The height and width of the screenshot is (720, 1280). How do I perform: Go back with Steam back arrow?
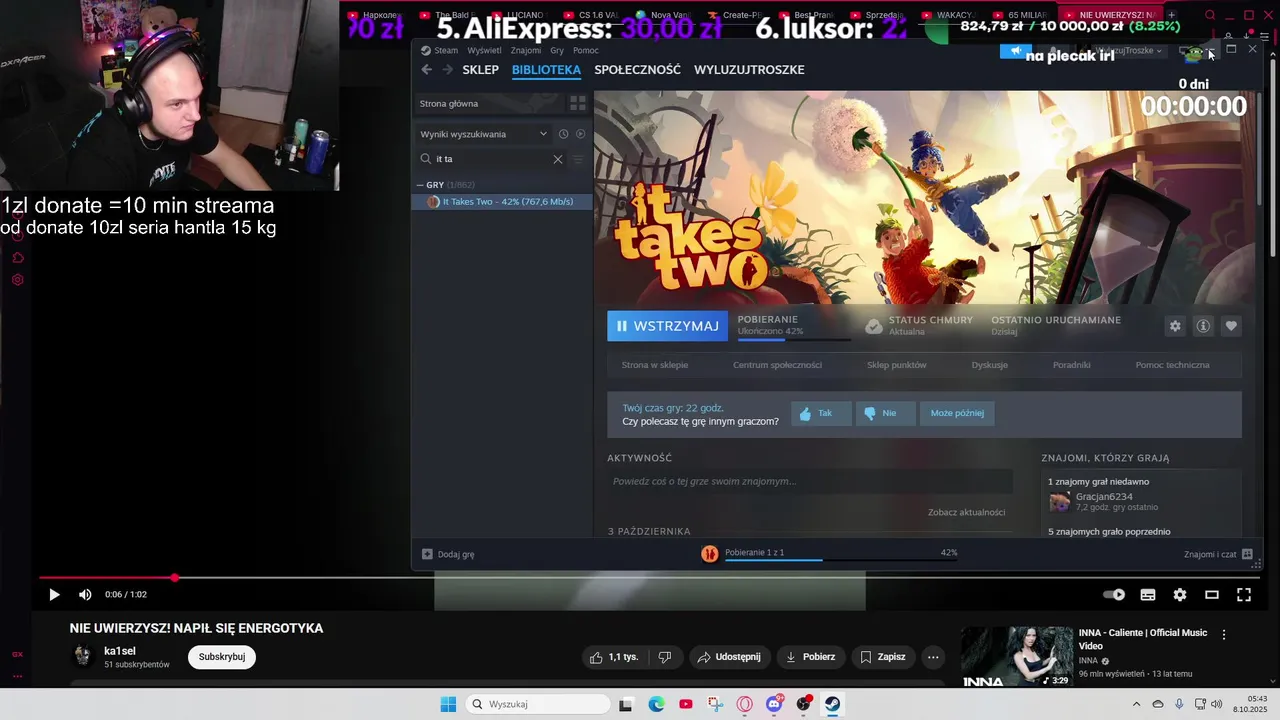[427, 70]
